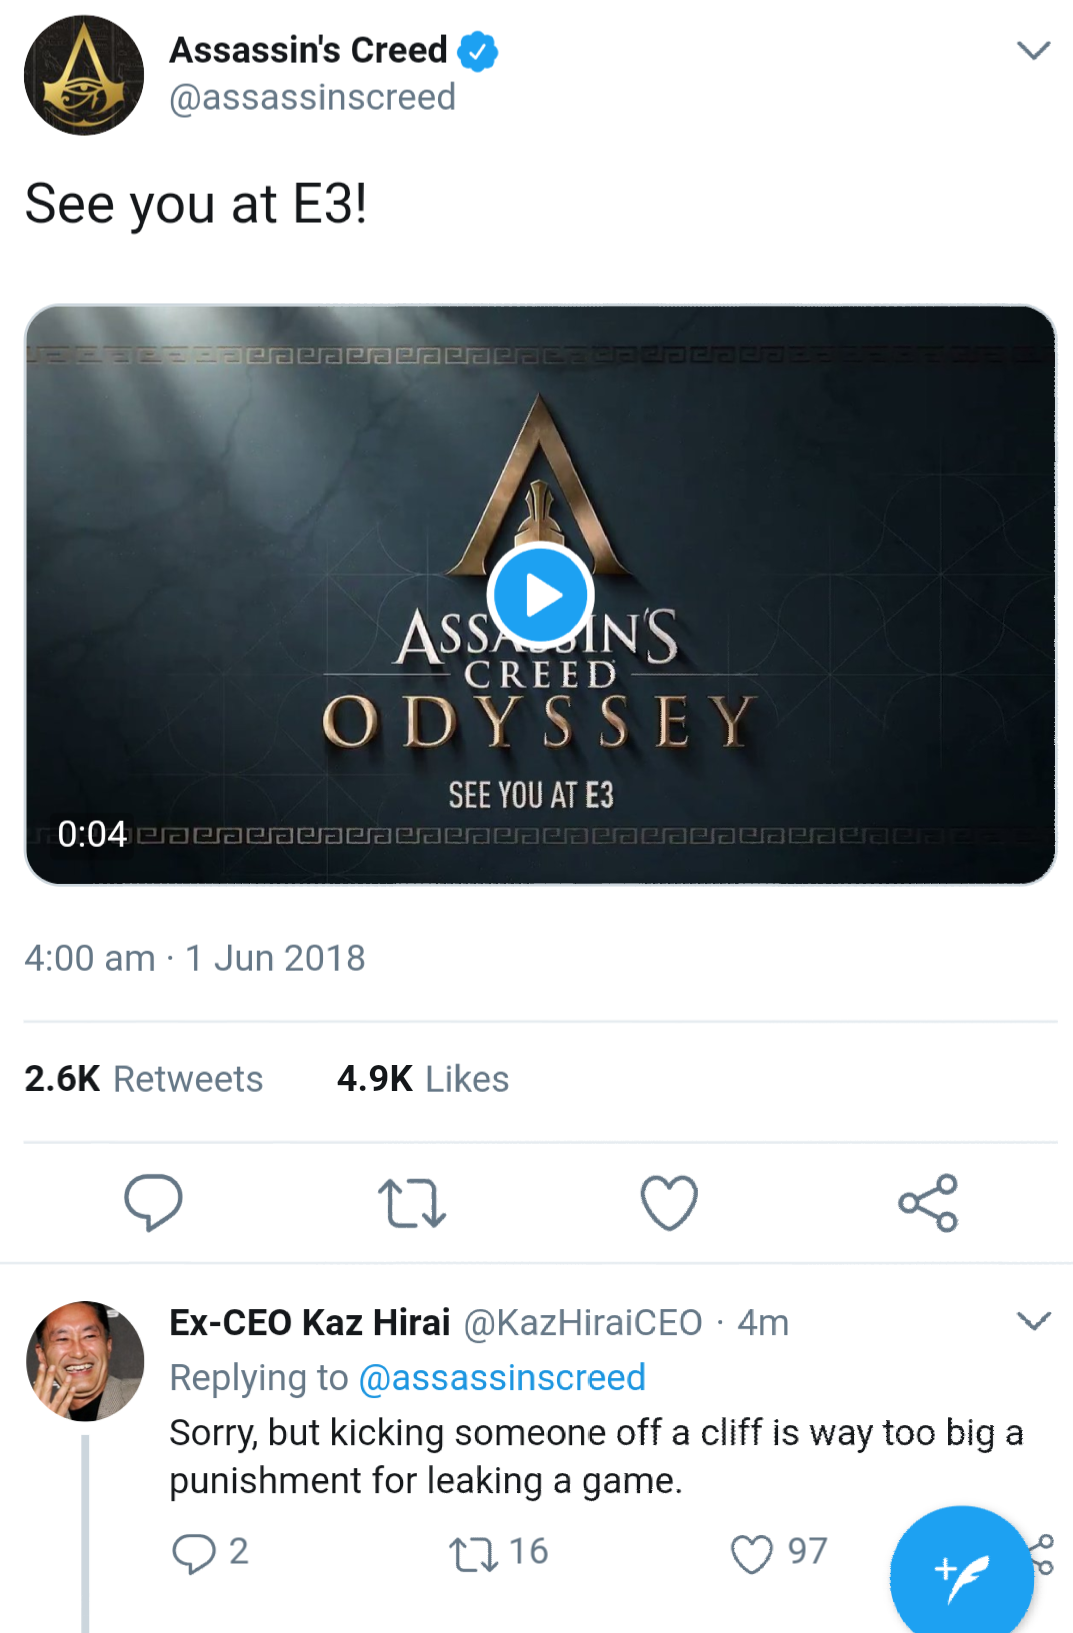1073x1633 pixels.
Task: Open Kaz Hirai's profile avatar
Action: pos(85,1360)
